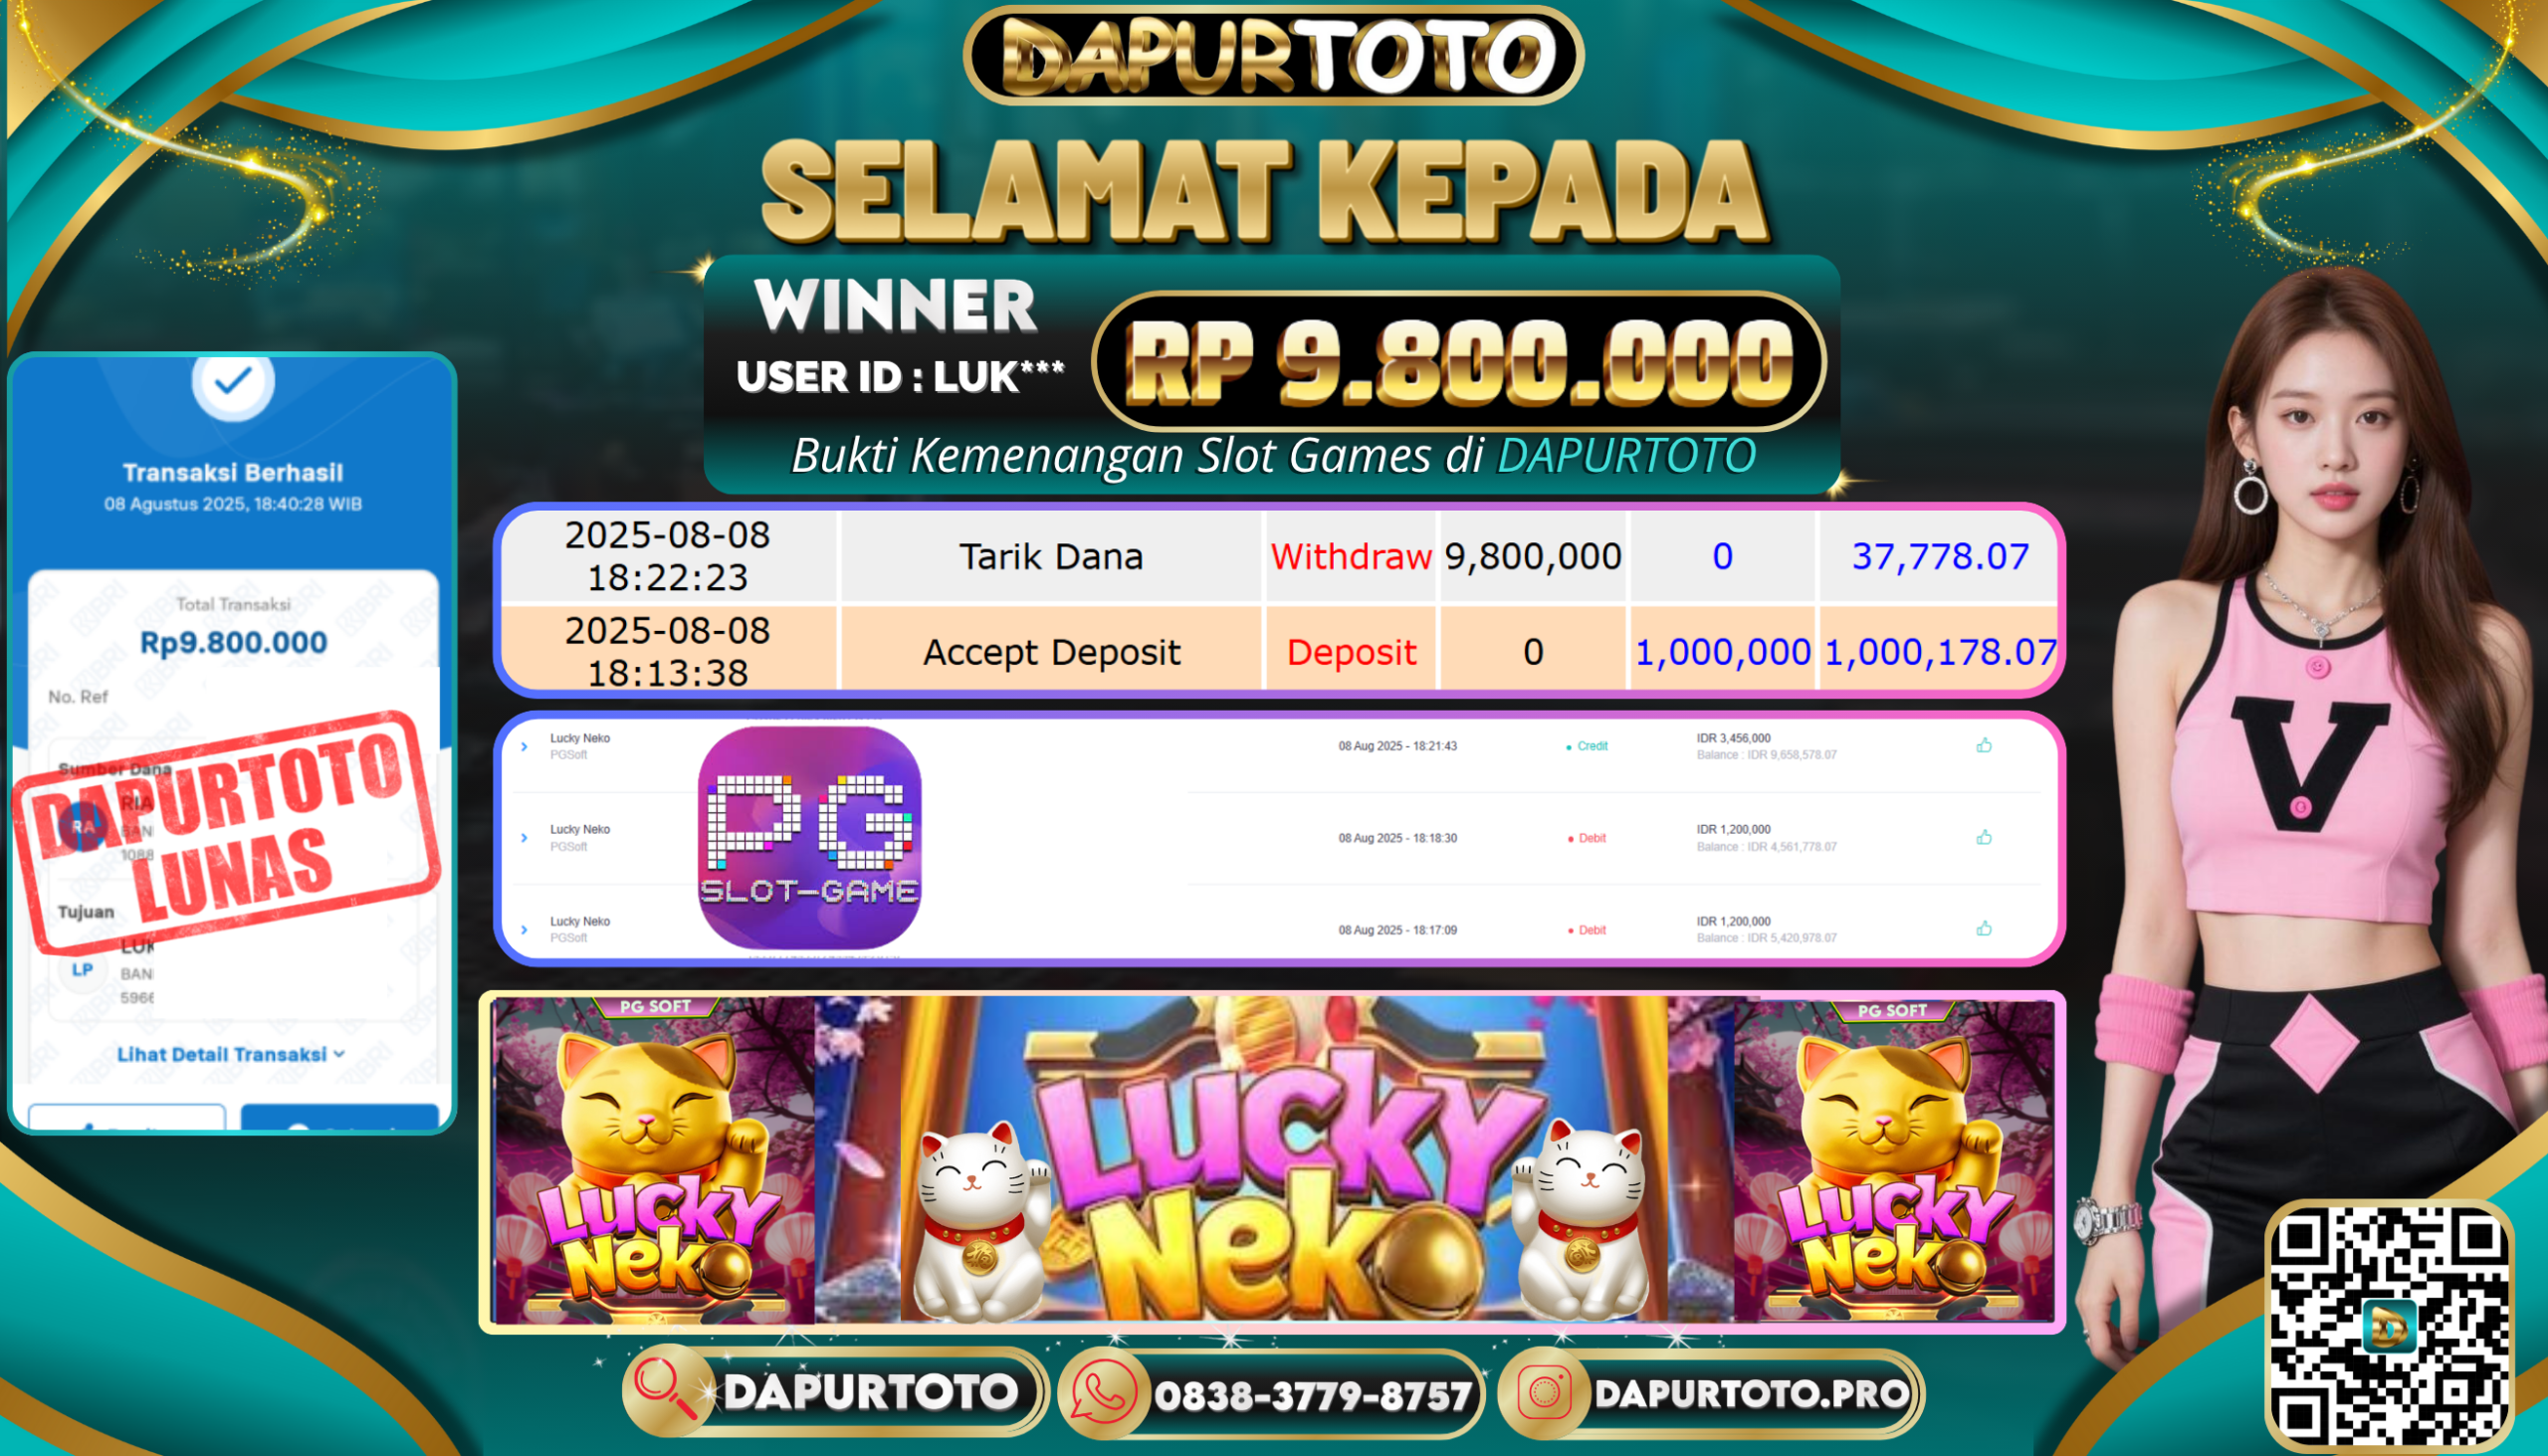Click thumbs-up icon on the Credit row
2548x1456 pixels.
click(x=1984, y=745)
